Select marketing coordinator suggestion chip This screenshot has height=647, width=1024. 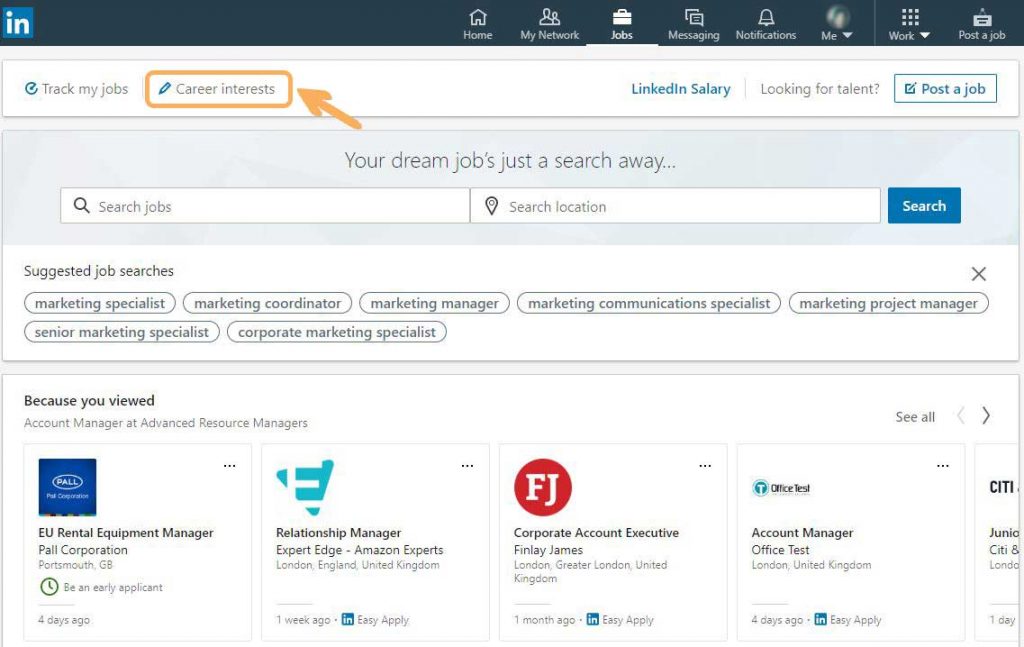click(x=268, y=303)
